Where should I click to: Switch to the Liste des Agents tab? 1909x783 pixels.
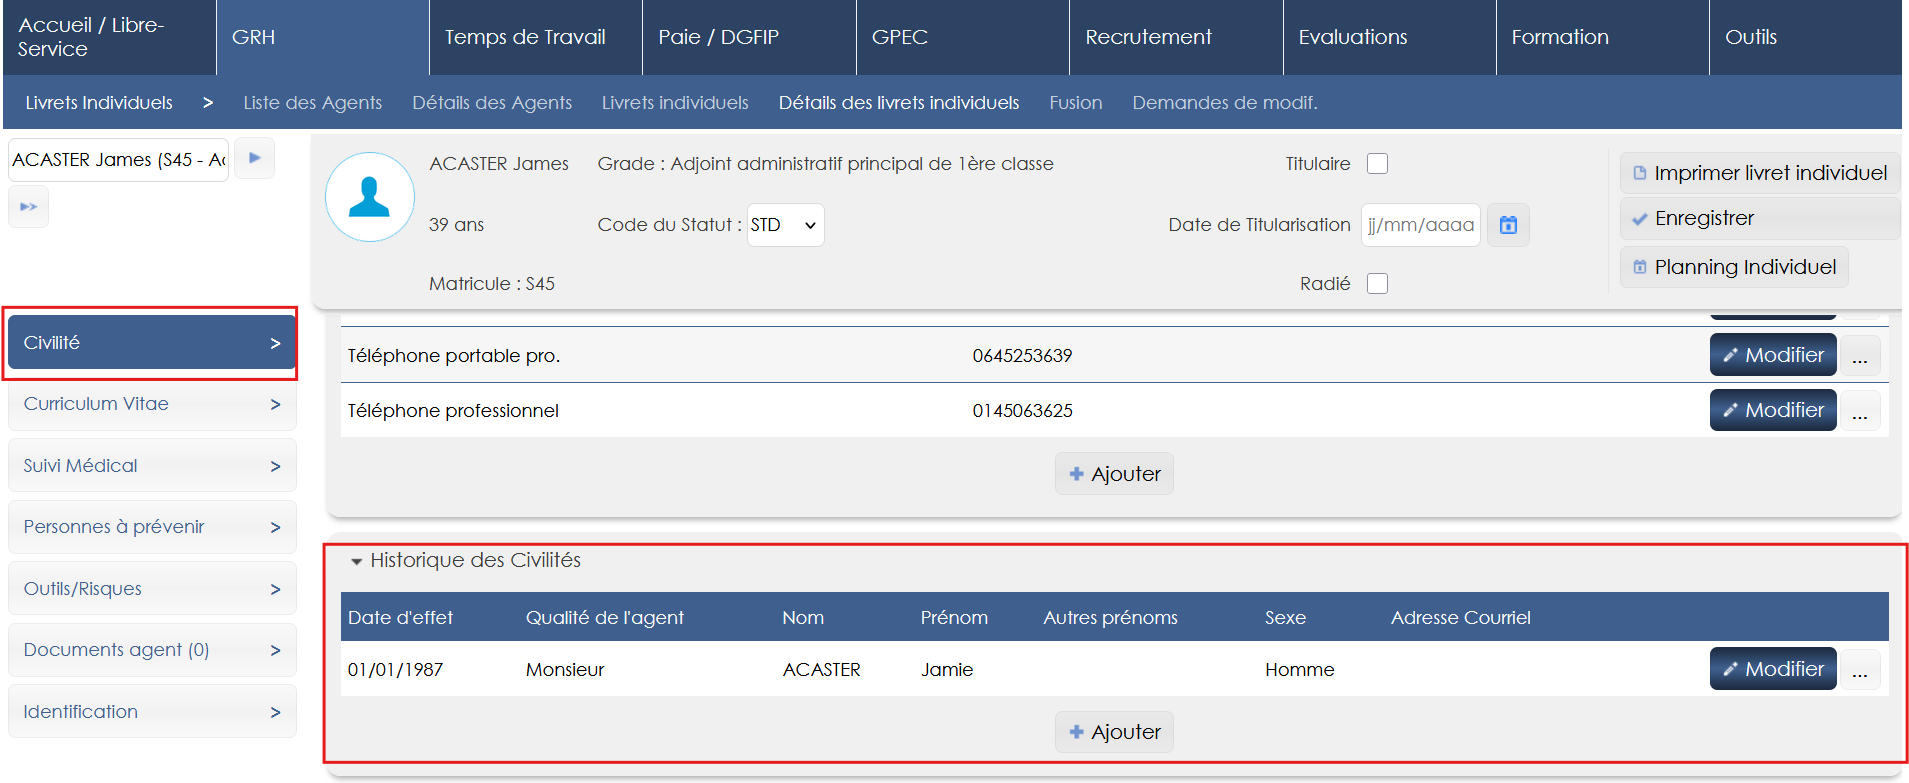point(312,103)
